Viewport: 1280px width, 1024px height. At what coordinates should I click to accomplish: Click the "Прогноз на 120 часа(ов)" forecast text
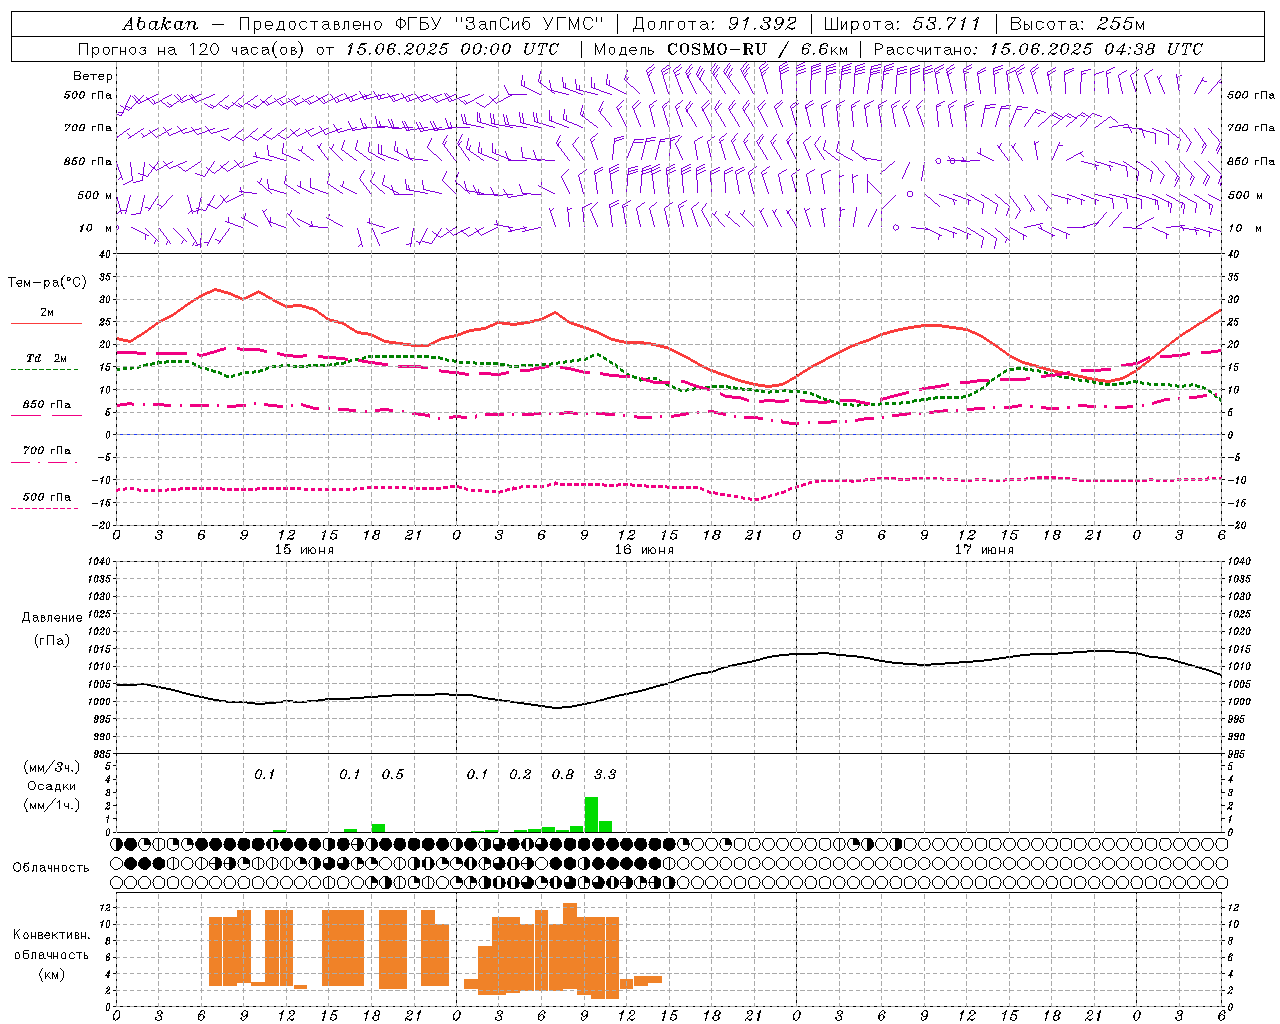[192, 49]
